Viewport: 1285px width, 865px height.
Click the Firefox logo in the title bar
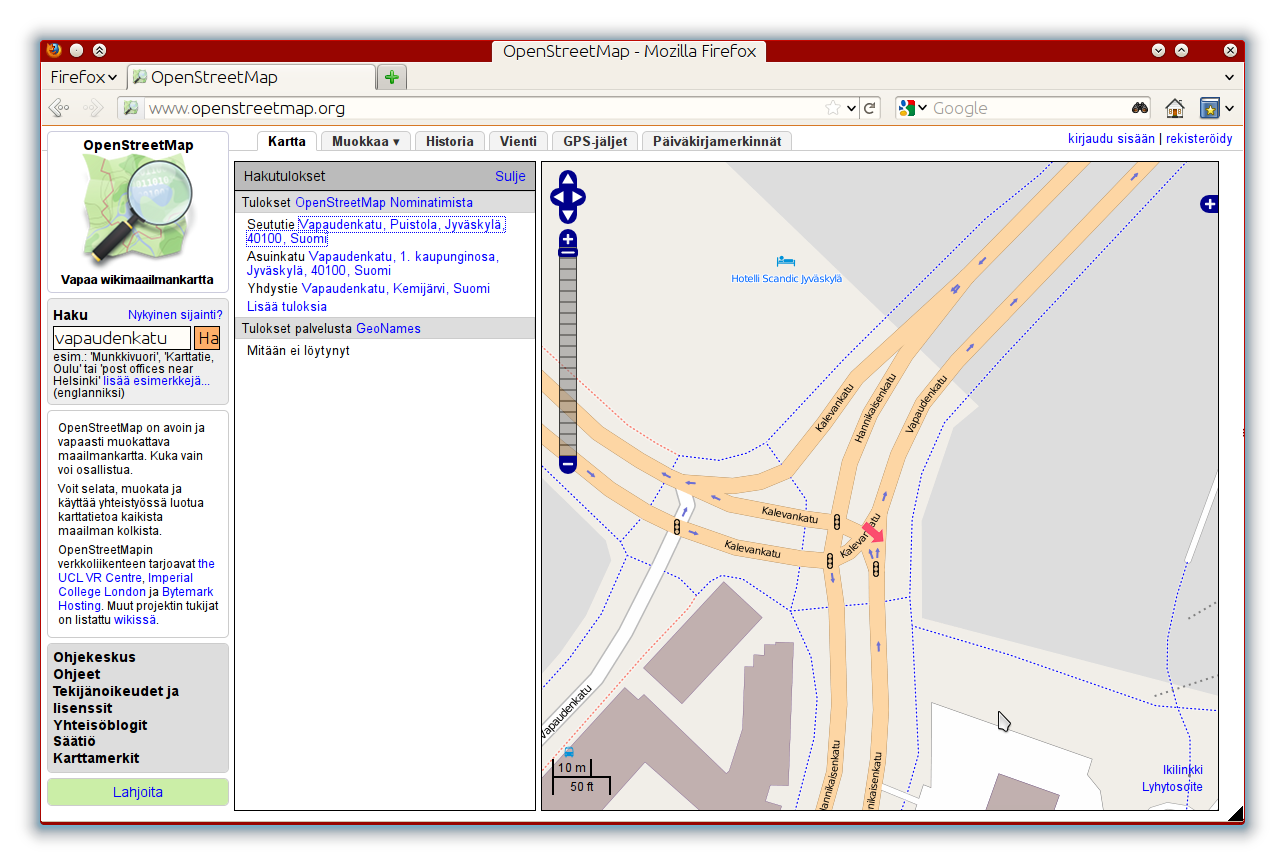tap(54, 50)
